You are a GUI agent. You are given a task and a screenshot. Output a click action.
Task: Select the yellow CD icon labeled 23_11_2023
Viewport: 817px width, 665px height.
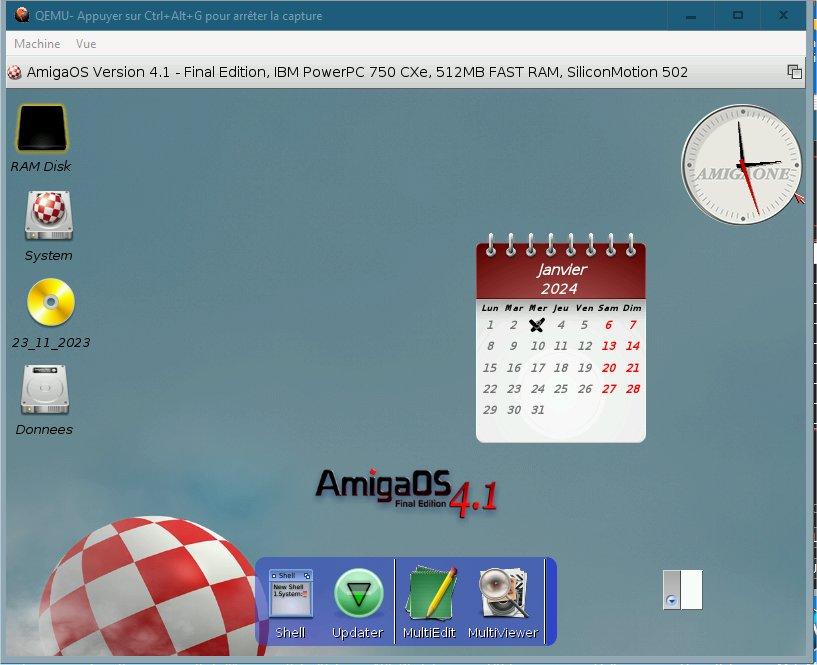click(x=51, y=302)
